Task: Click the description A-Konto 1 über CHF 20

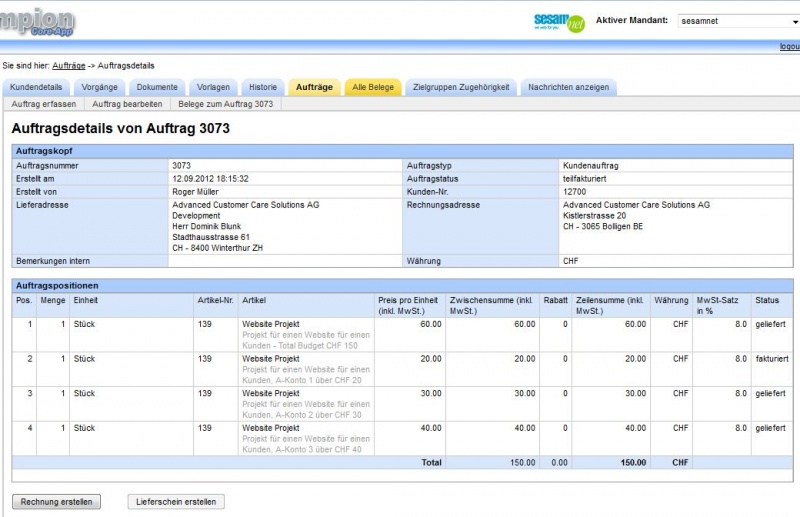Action: coord(306,375)
